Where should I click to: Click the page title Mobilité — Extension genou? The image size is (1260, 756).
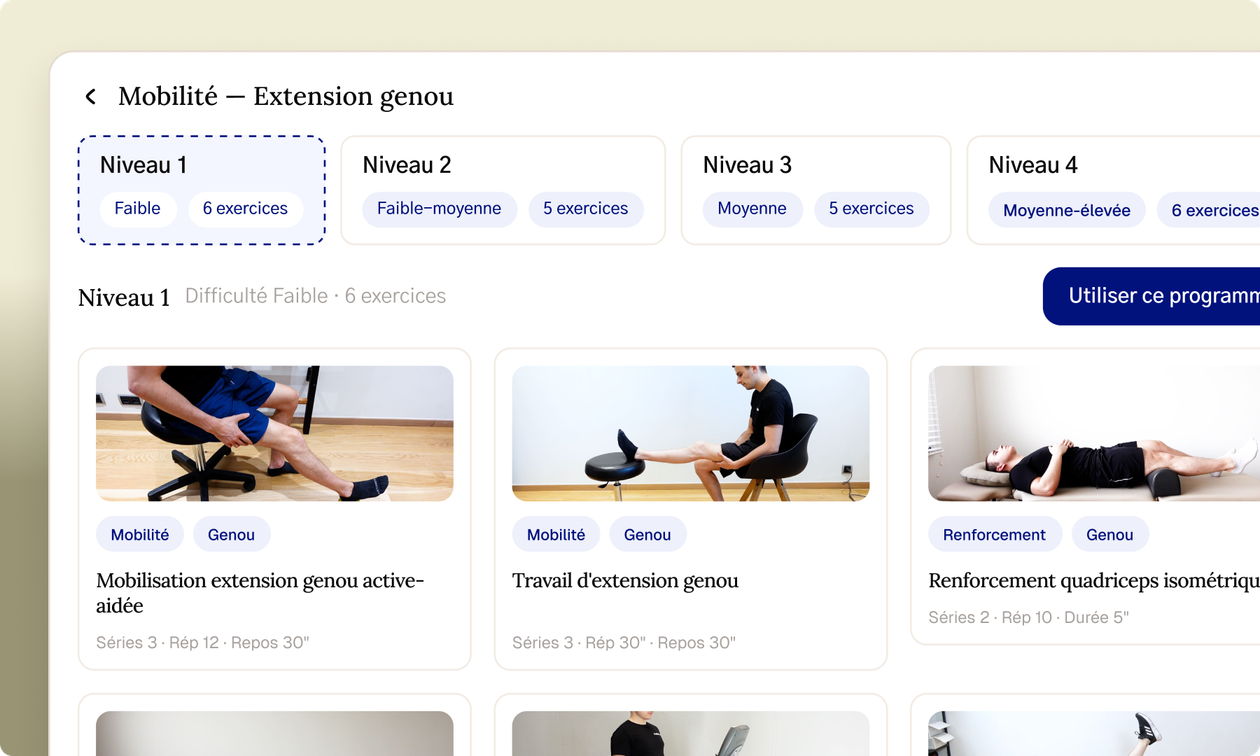click(286, 96)
